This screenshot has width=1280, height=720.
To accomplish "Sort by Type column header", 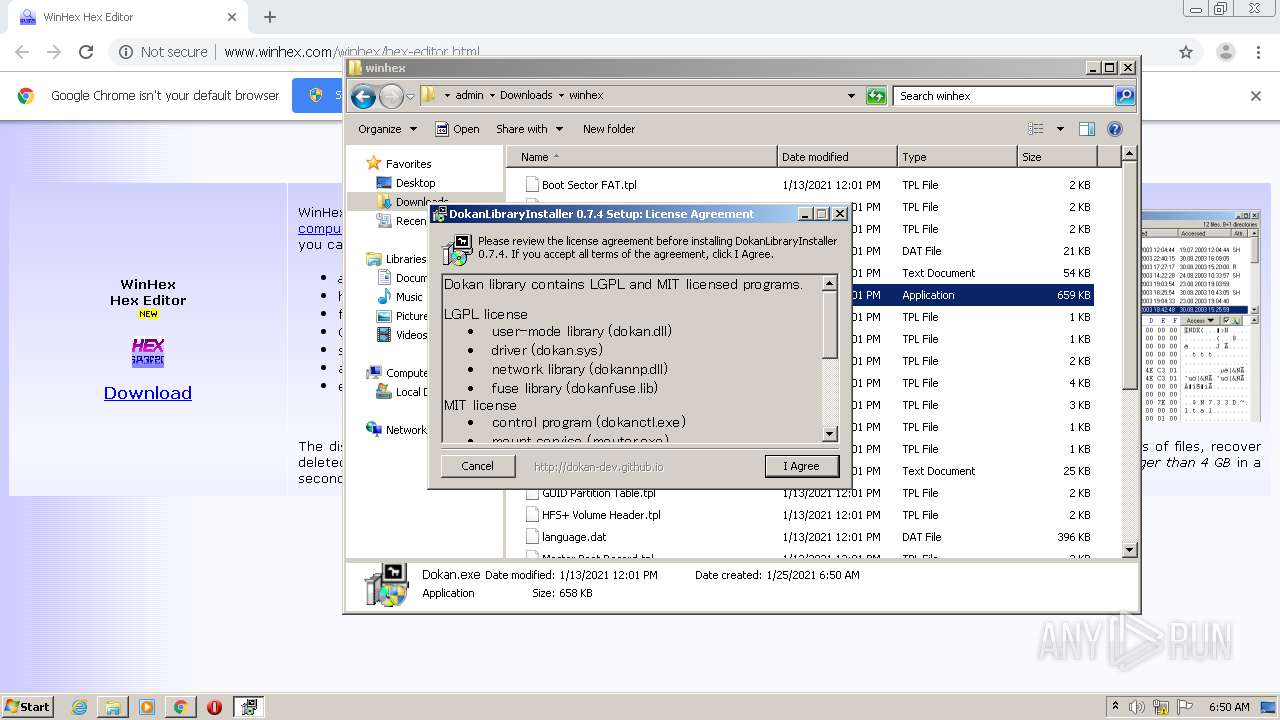I will 956,157.
